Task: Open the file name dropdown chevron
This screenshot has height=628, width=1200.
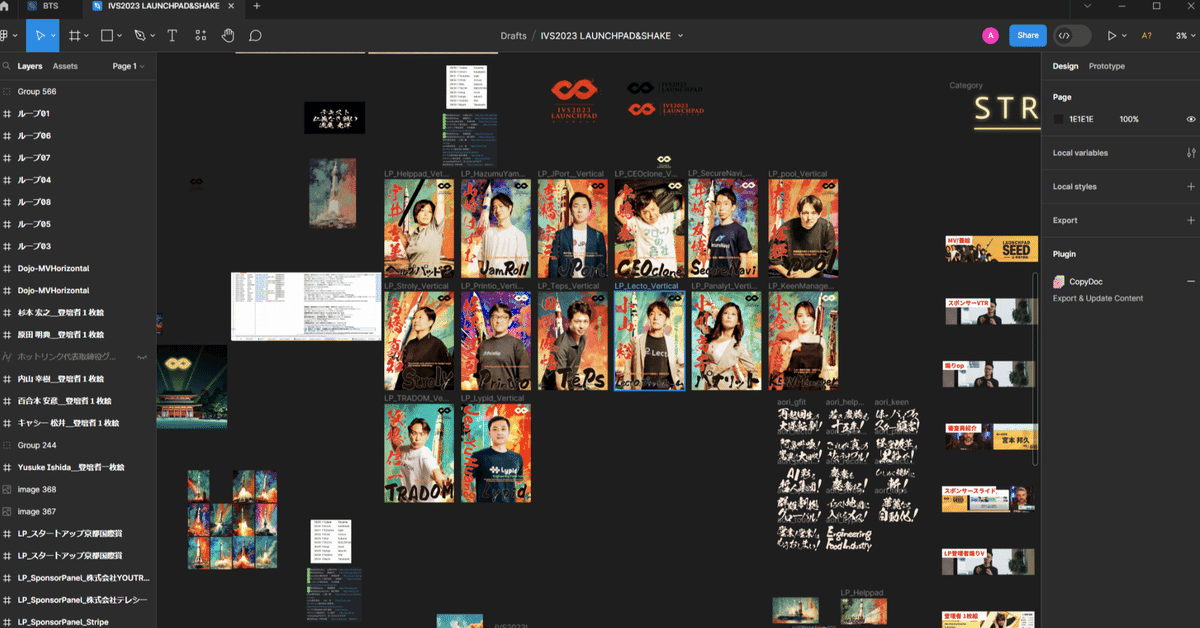Action: click(681, 35)
